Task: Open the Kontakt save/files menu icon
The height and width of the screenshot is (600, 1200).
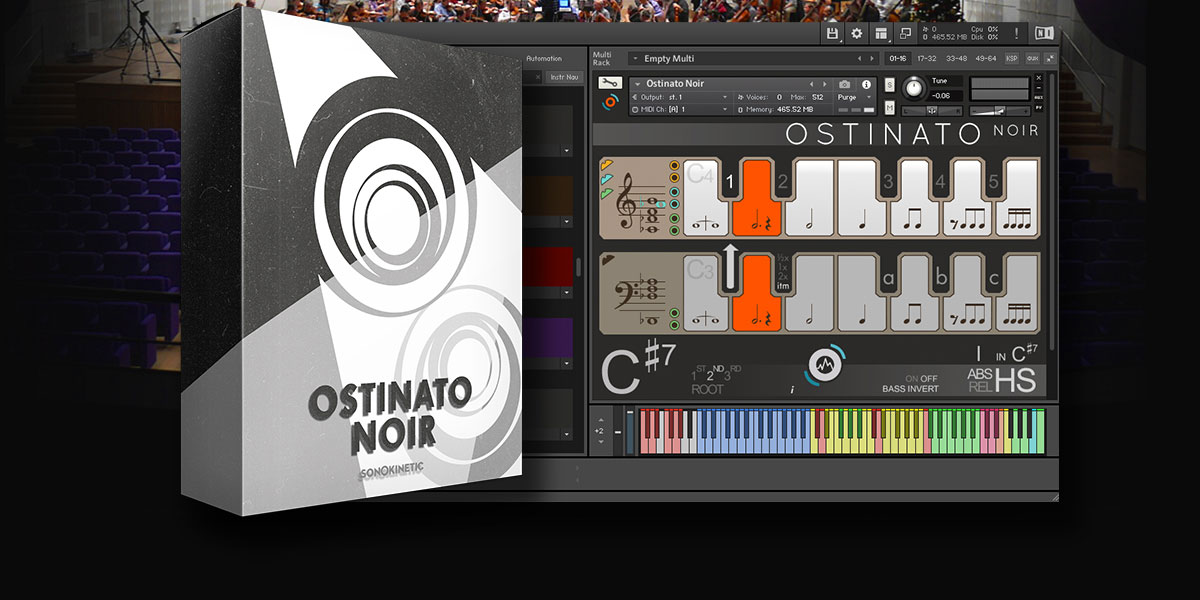Action: click(832, 33)
